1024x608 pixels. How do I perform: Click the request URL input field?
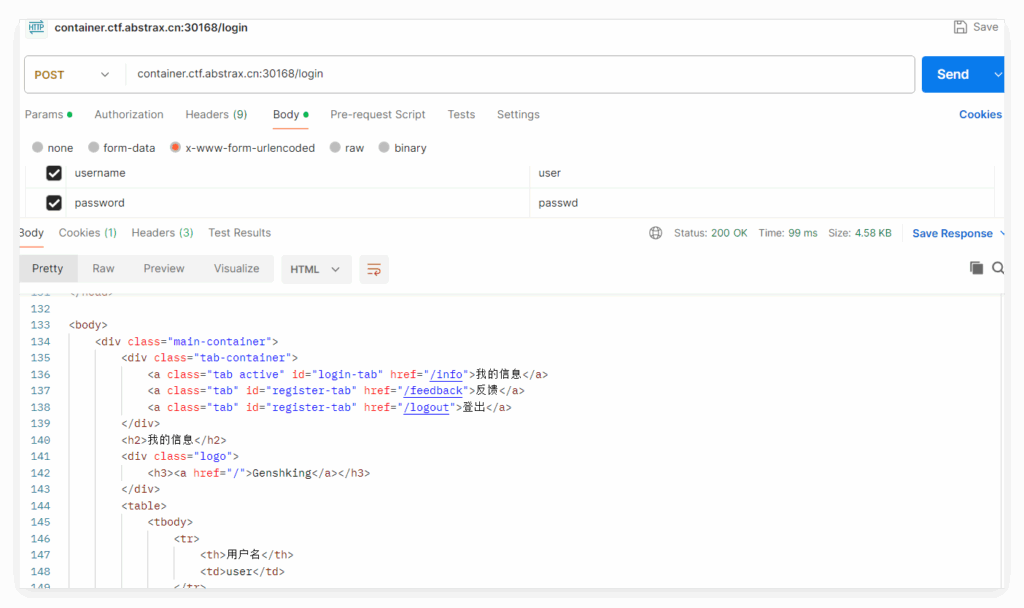[518, 74]
